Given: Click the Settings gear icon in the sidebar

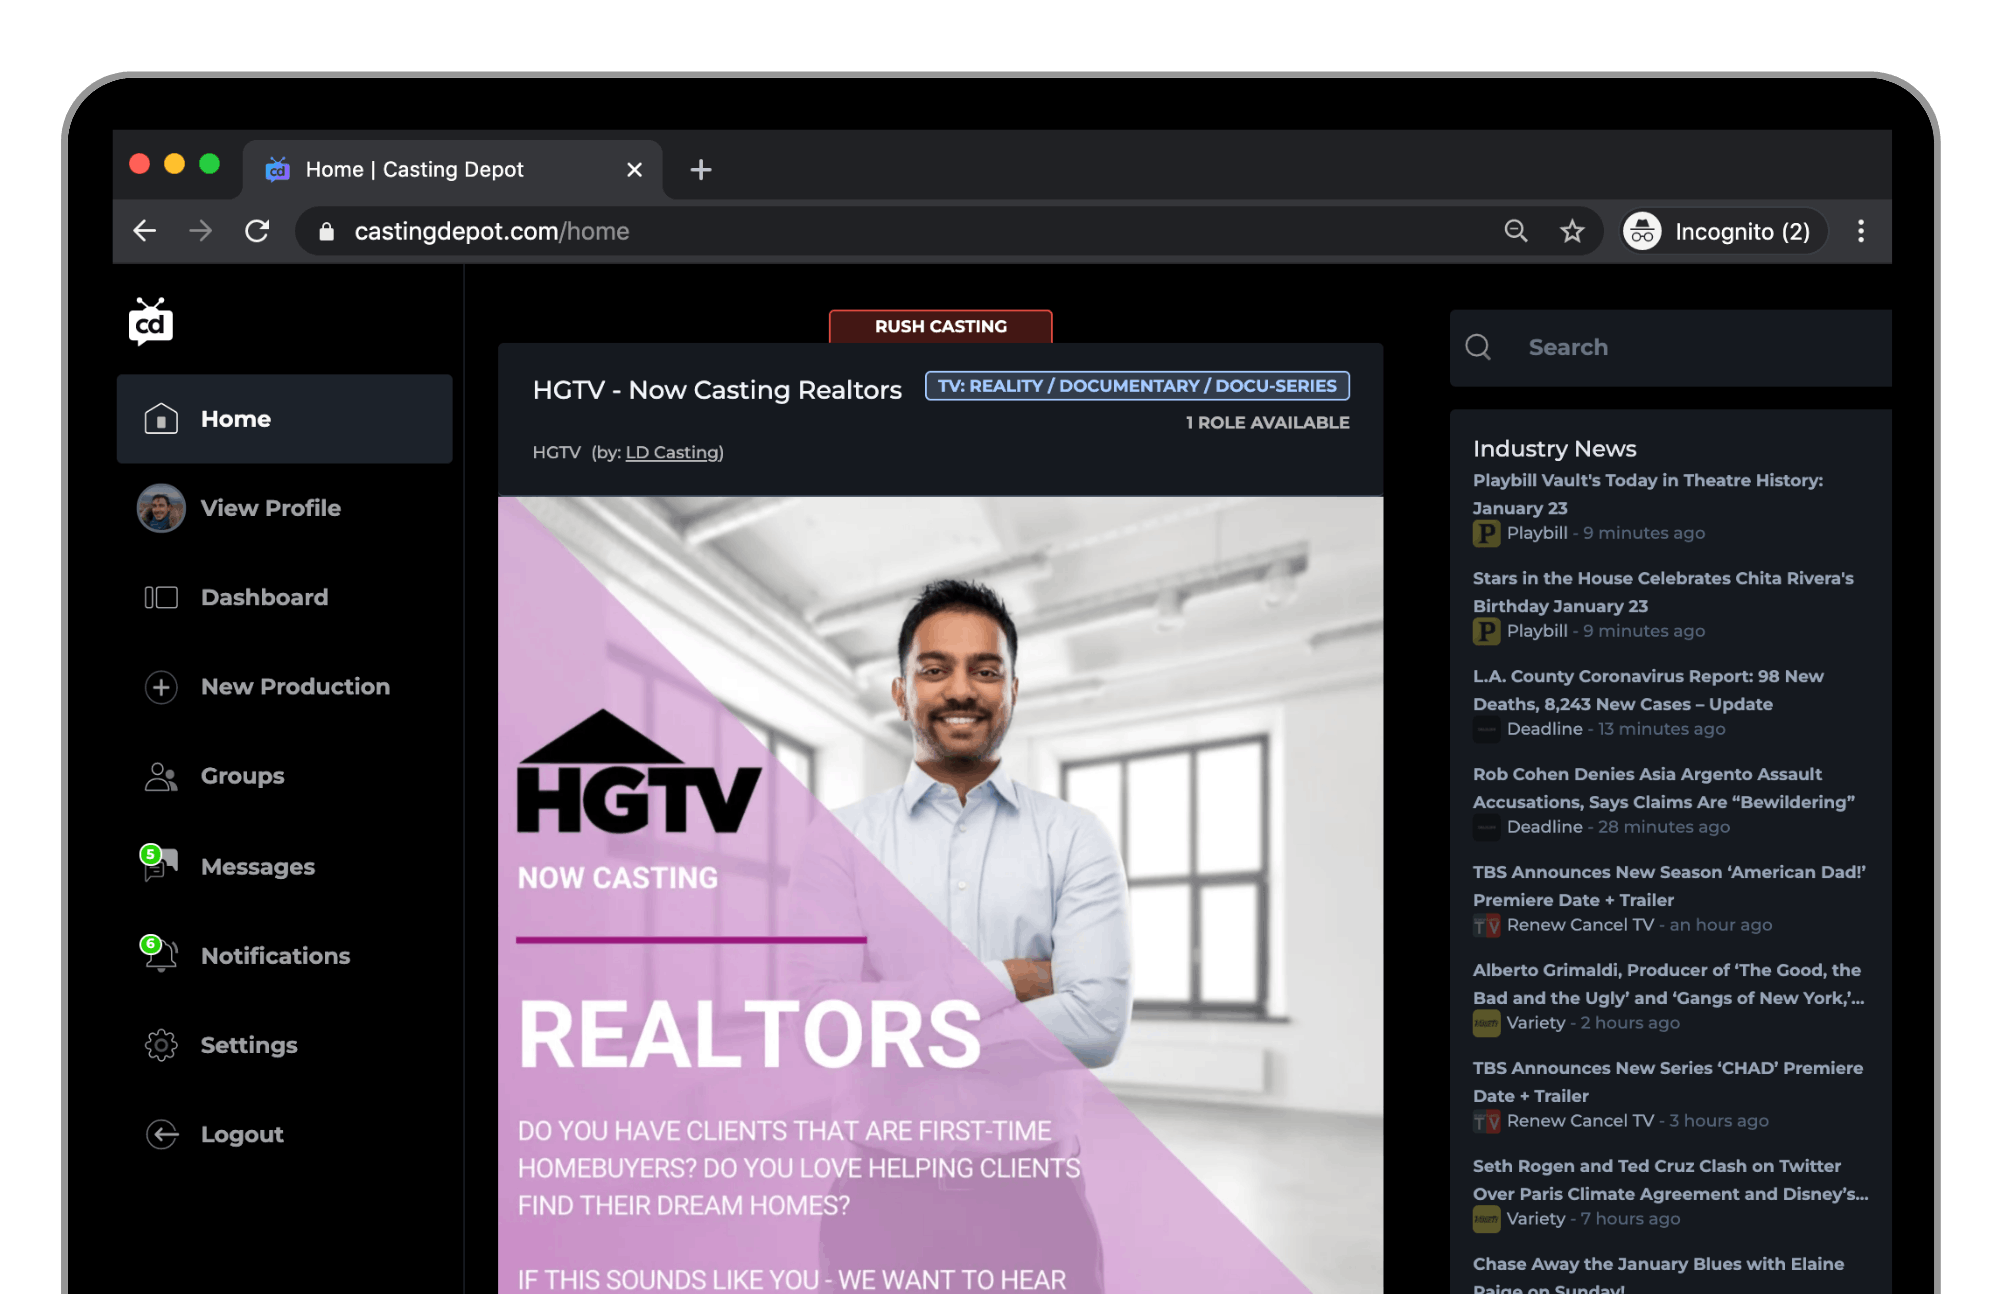Looking at the screenshot, I should [161, 1045].
